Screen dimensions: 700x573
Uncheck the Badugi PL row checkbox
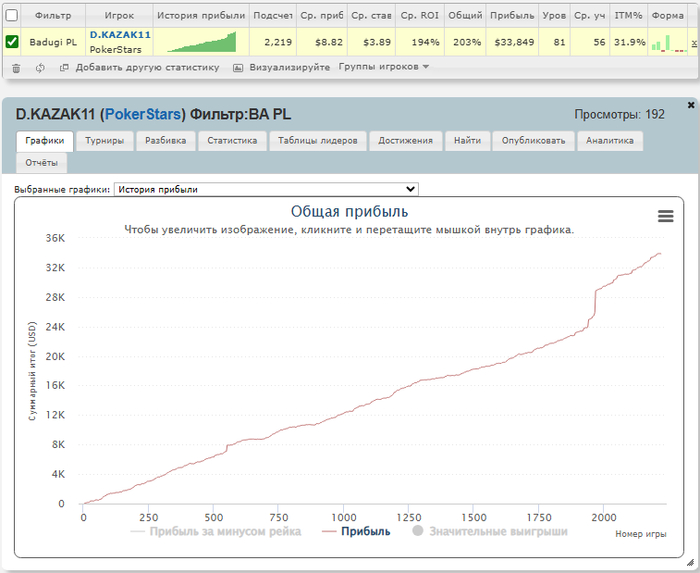(12, 42)
